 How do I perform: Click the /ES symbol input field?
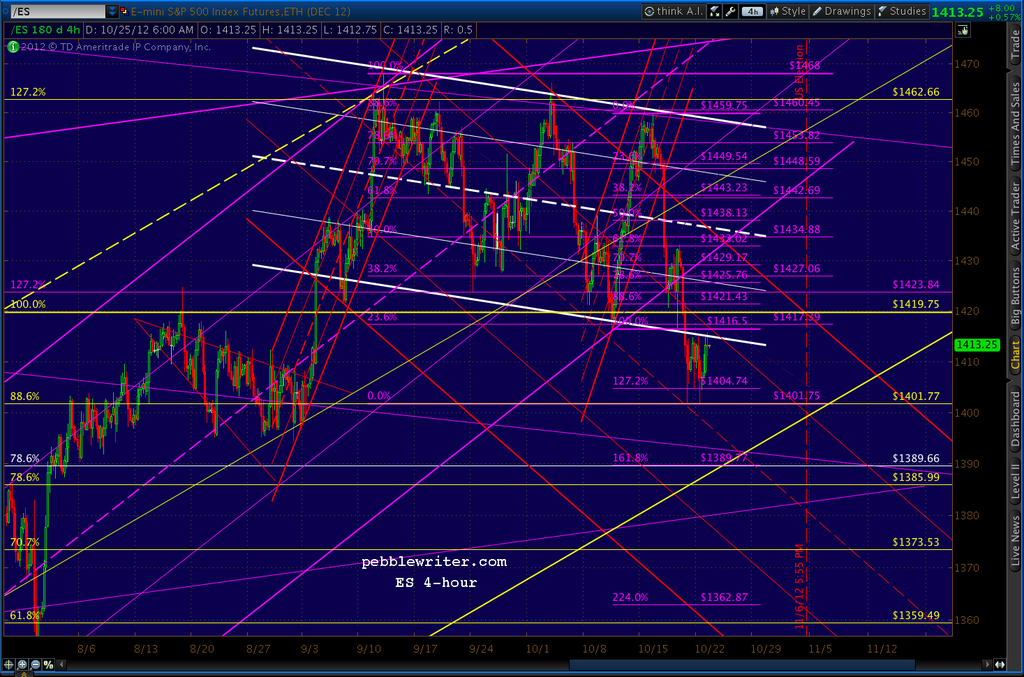click(57, 11)
